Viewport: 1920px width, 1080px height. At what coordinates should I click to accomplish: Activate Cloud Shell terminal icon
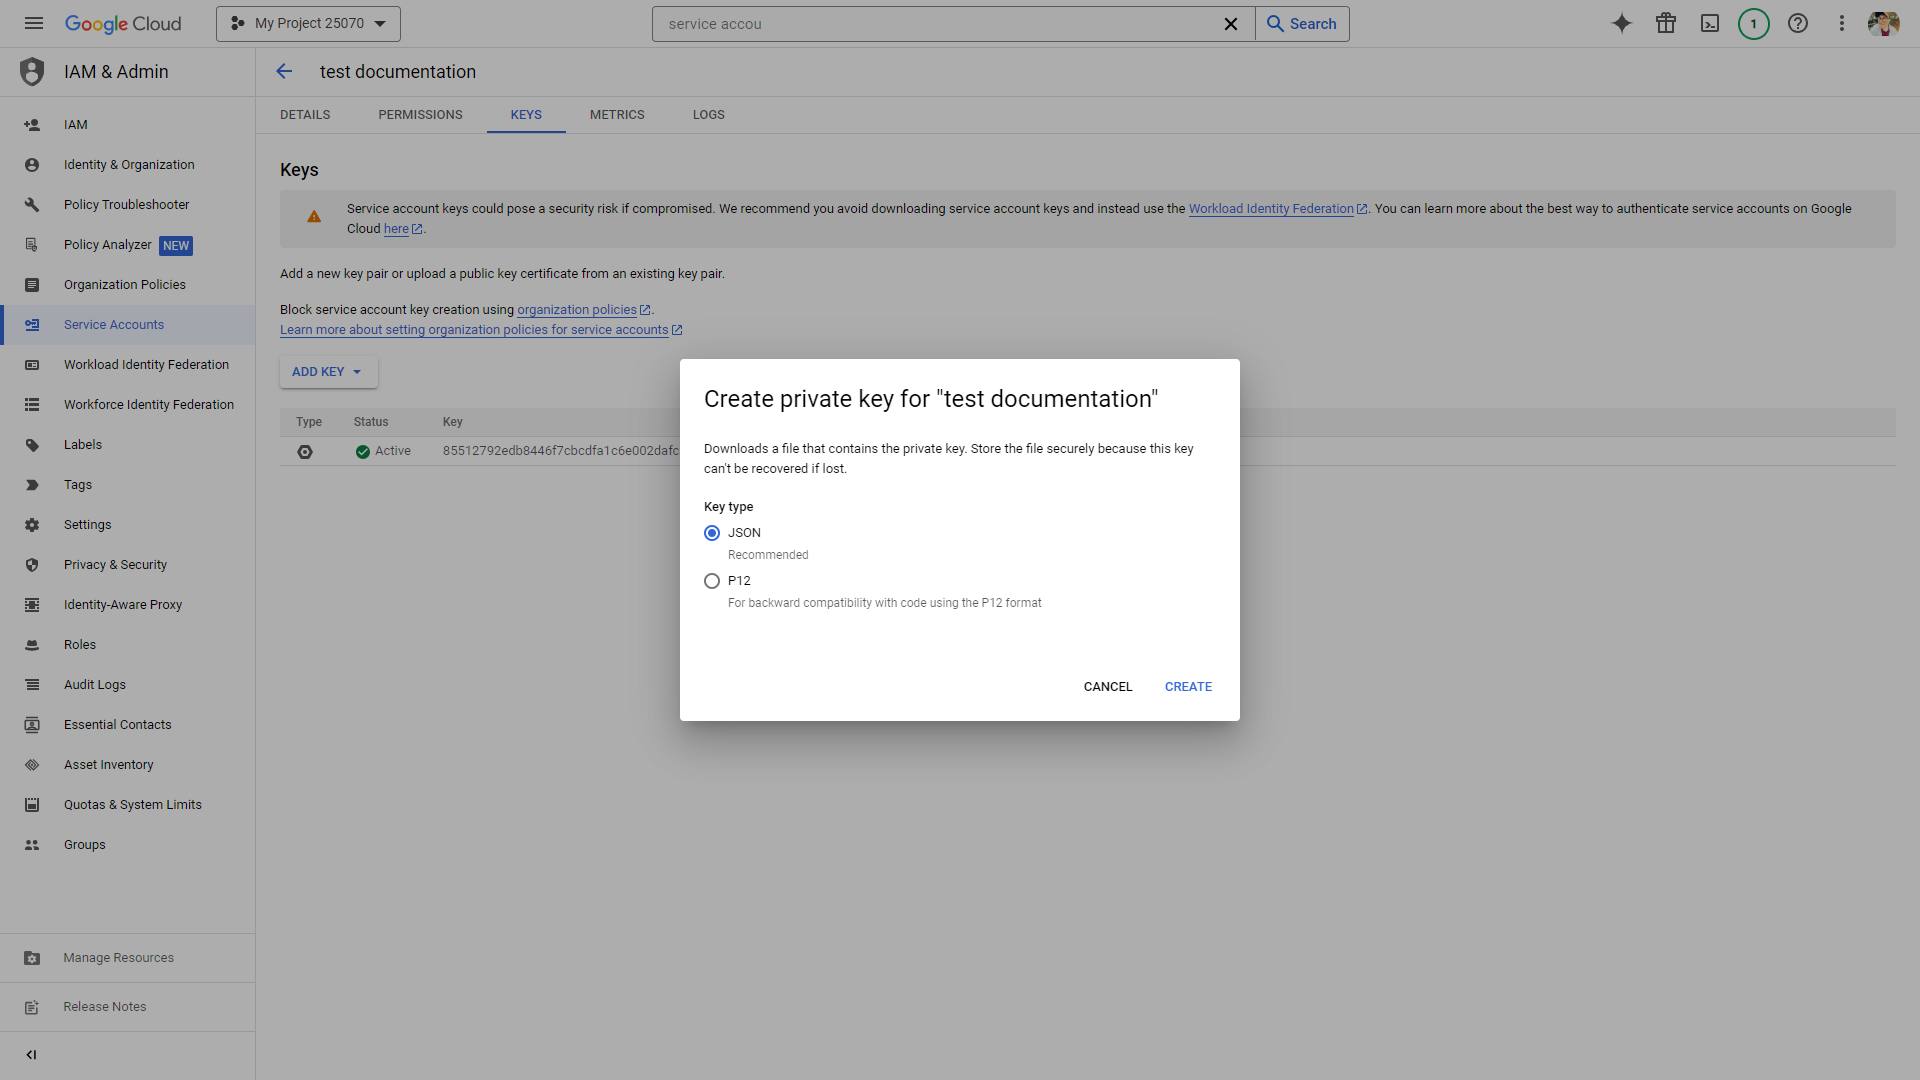[1710, 24]
